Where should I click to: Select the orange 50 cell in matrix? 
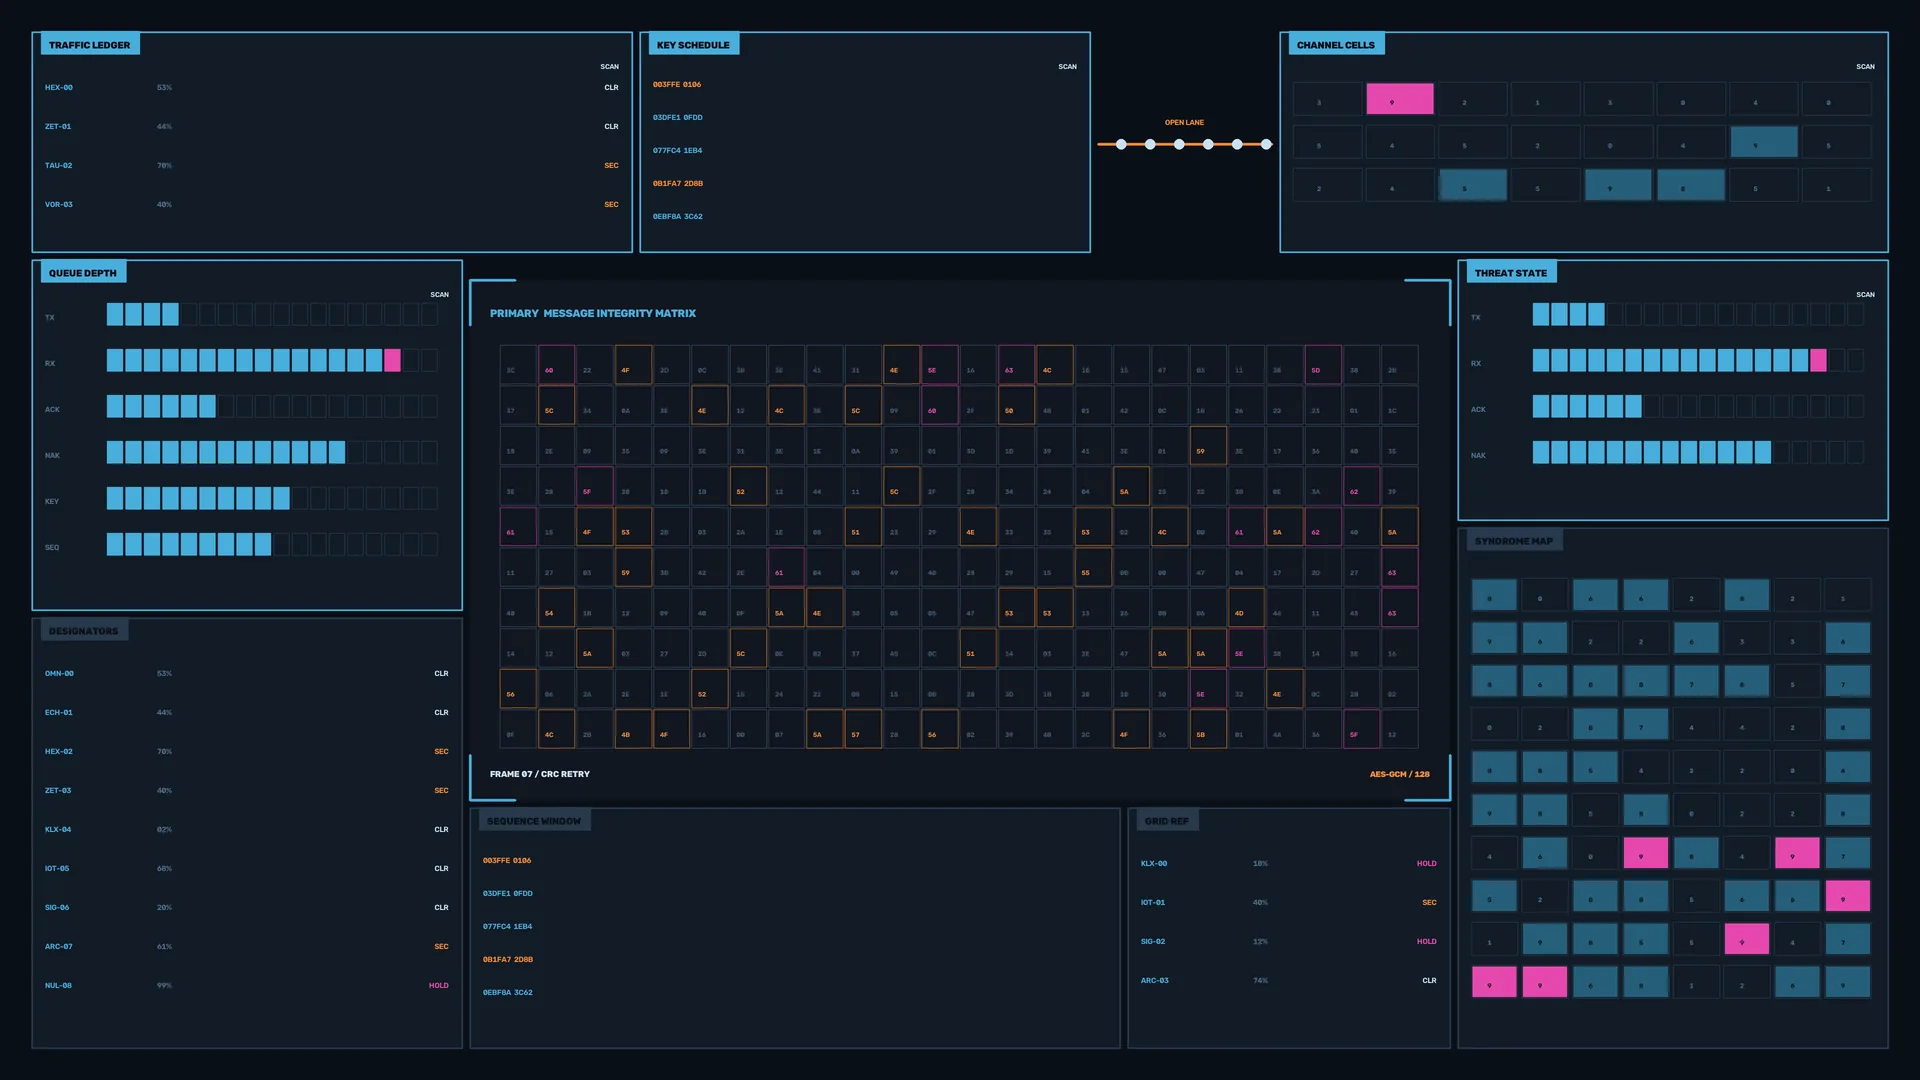point(1016,406)
